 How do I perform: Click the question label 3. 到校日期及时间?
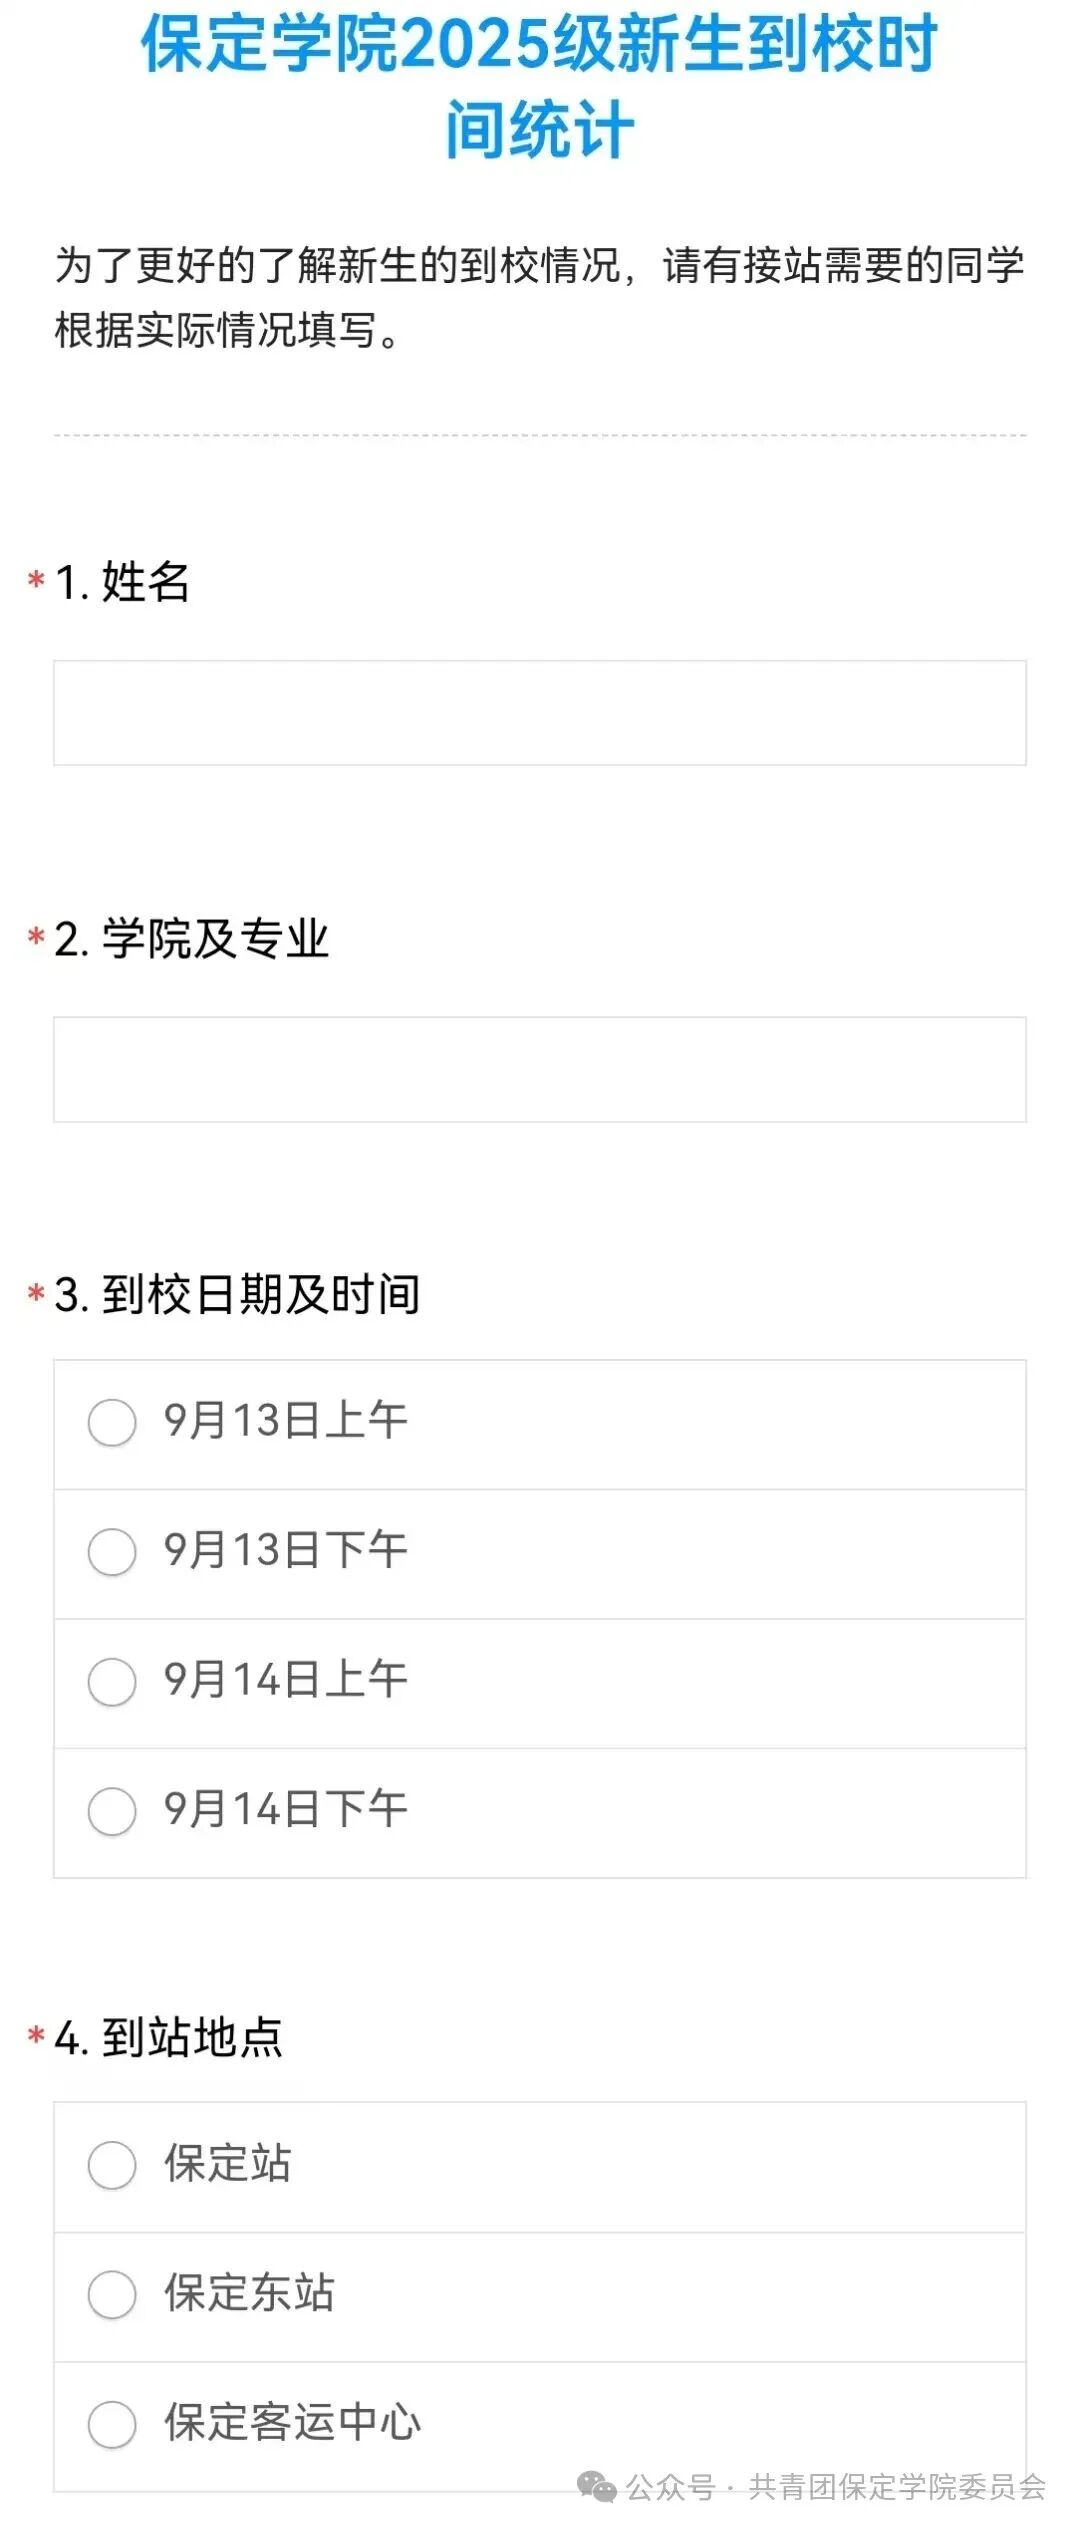pyautogui.click(x=237, y=1294)
